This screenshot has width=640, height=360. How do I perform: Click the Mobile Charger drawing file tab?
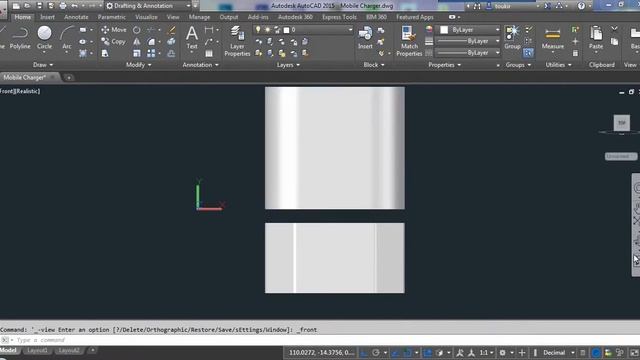click(24, 77)
